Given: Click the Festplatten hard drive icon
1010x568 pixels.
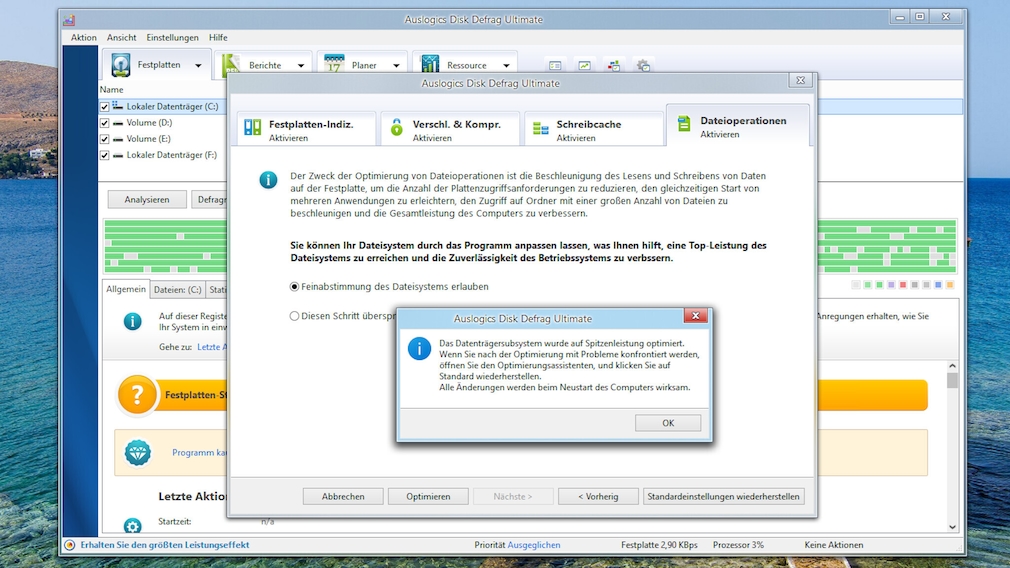Looking at the screenshot, I should pos(121,65).
